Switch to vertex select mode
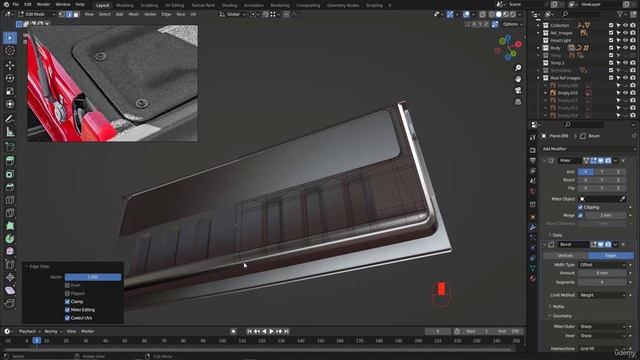Image resolution: width=640 pixels, height=360 pixels. [62, 14]
